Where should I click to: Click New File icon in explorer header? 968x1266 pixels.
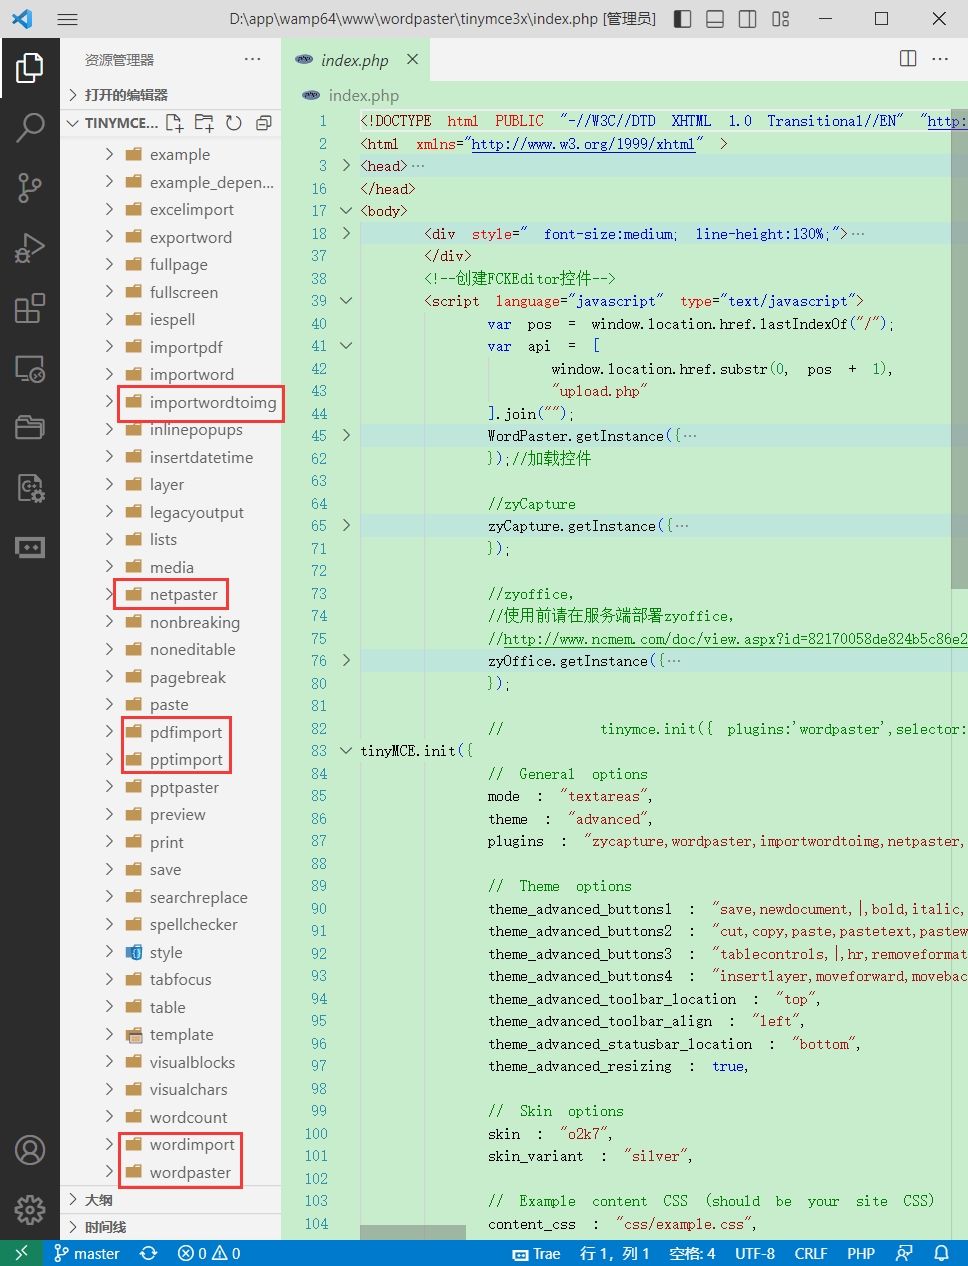coord(175,123)
